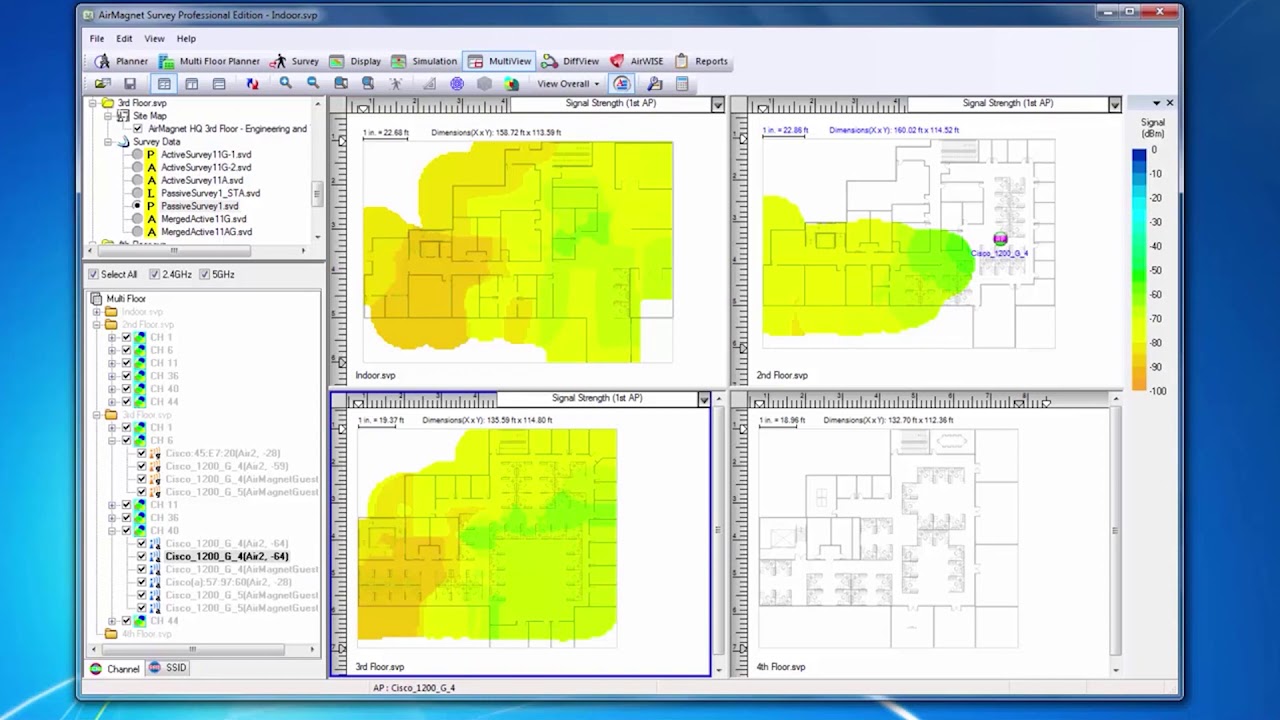Viewport: 1280px width, 720px height.
Task: Open the Simulation view
Action: (x=424, y=61)
